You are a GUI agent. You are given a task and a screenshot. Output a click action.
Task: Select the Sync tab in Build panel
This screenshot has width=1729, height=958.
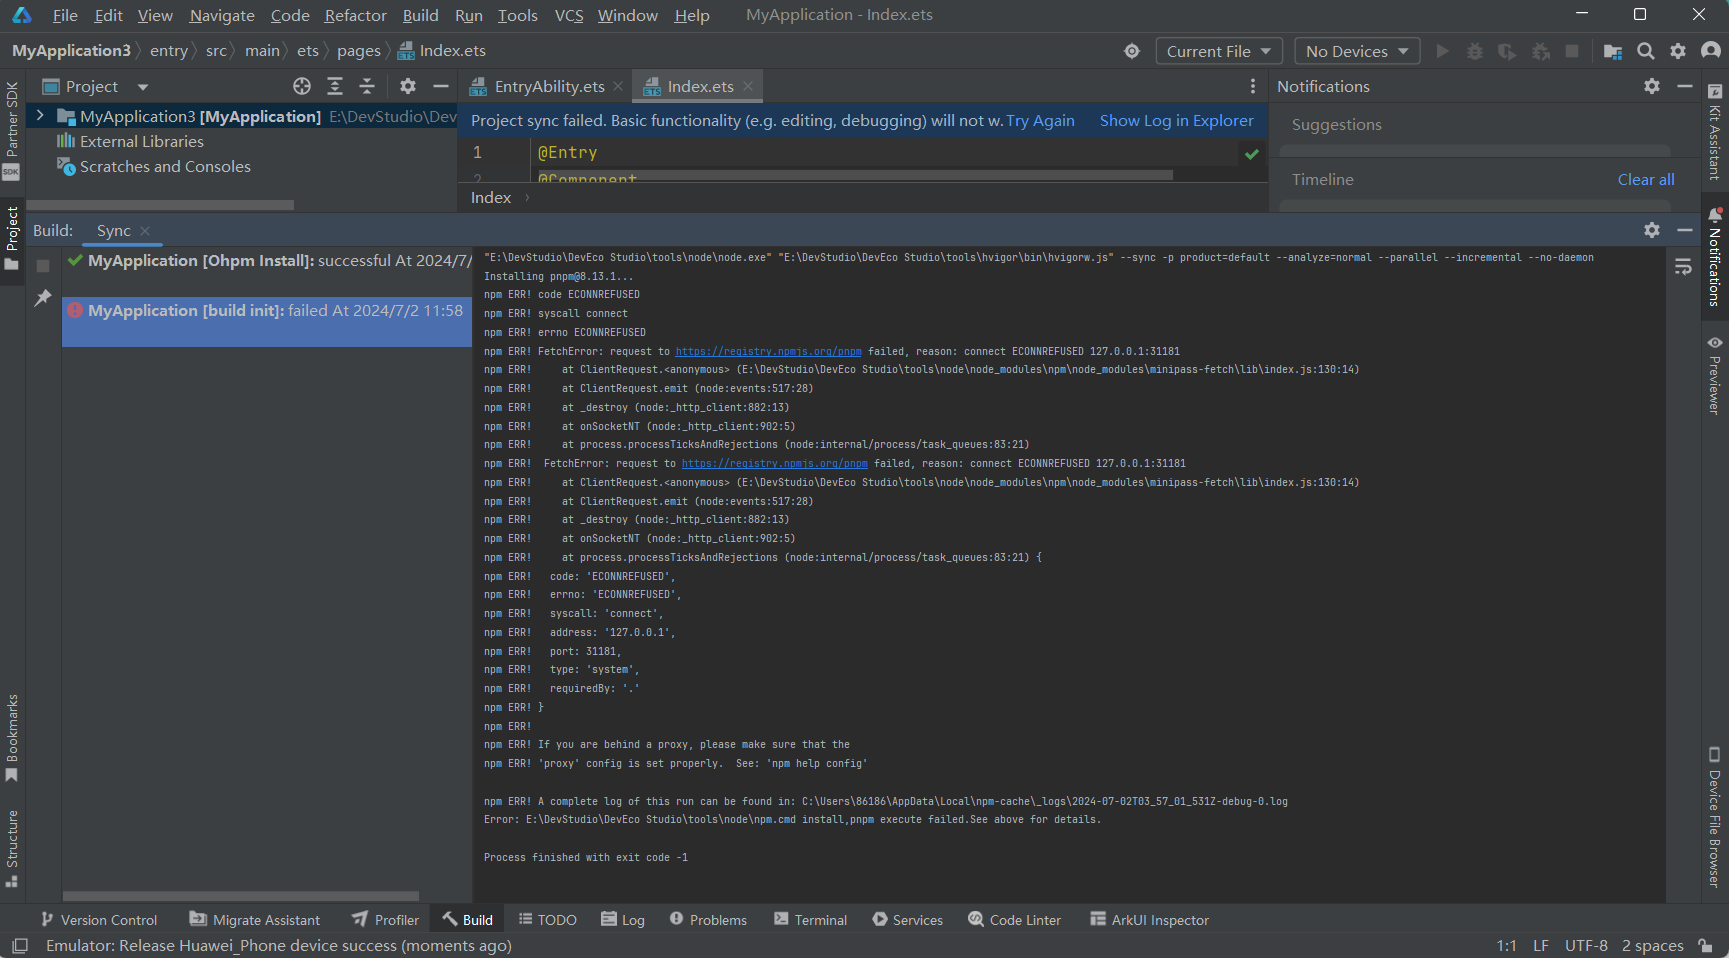(114, 231)
